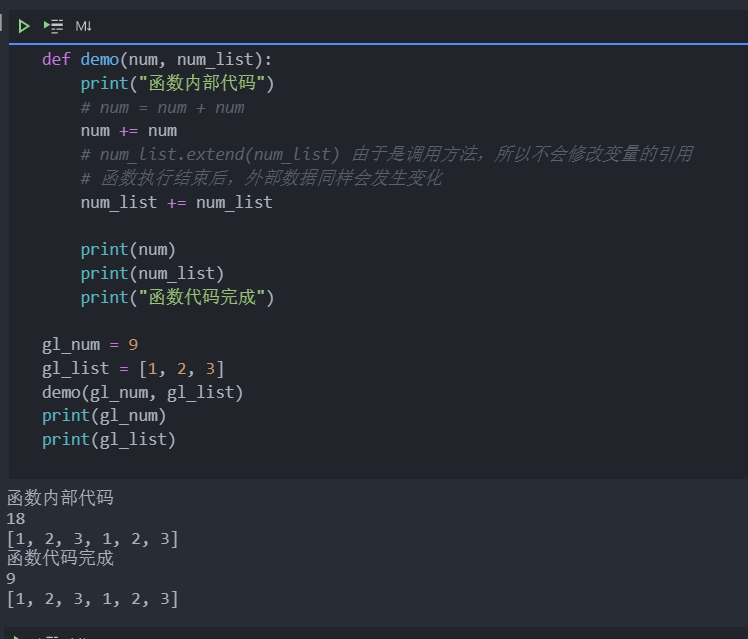Click the comment '# num = num + num'

click(x=163, y=108)
